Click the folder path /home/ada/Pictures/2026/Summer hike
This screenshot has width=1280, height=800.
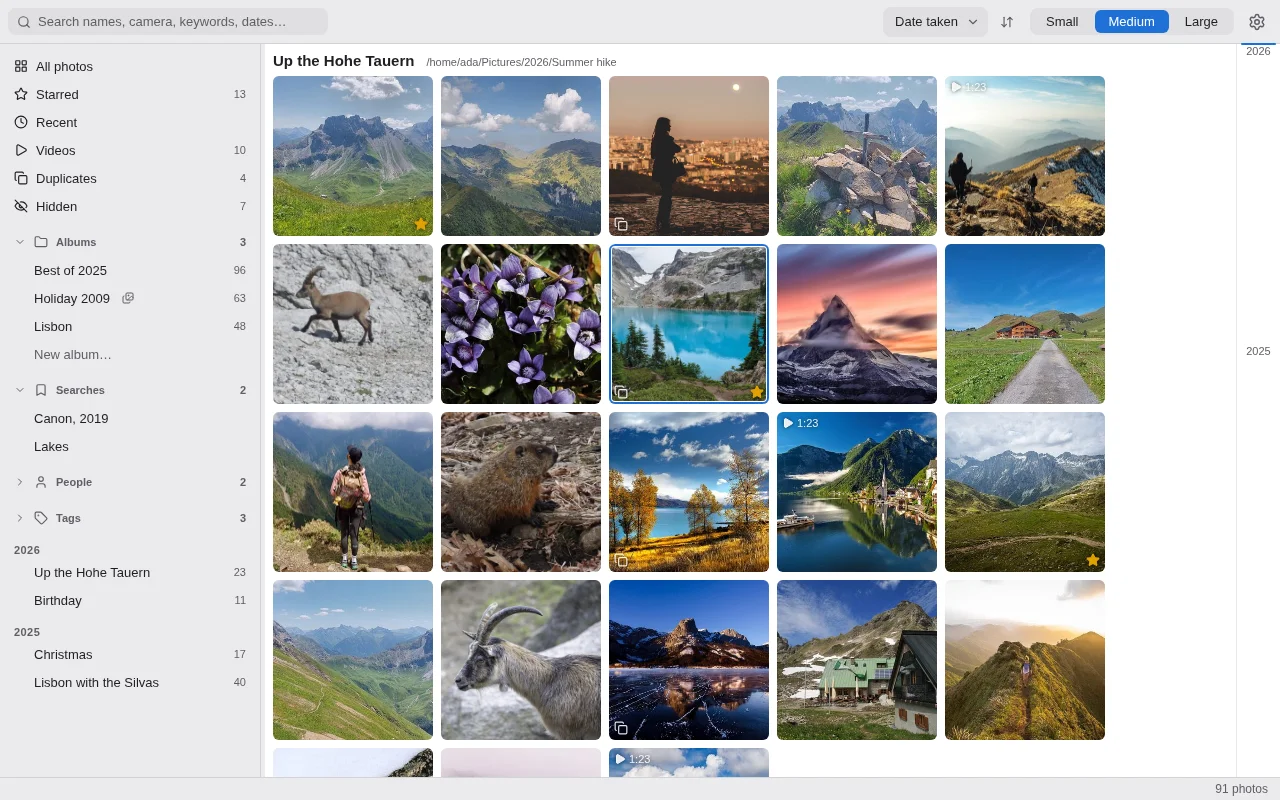coord(521,62)
